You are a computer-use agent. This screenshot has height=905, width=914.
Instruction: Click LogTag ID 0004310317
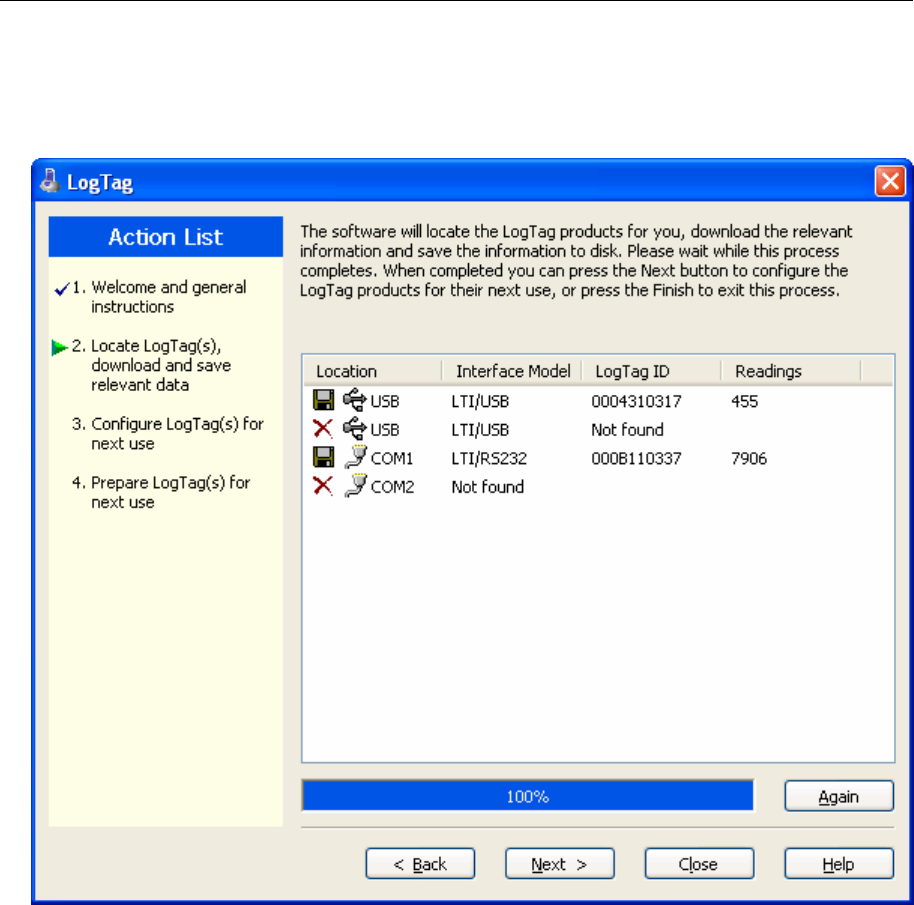[x=636, y=402]
